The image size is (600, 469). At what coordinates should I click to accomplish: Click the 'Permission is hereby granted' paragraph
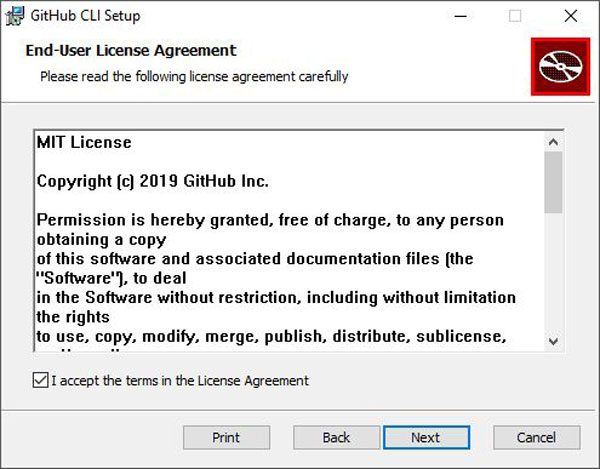270,219
